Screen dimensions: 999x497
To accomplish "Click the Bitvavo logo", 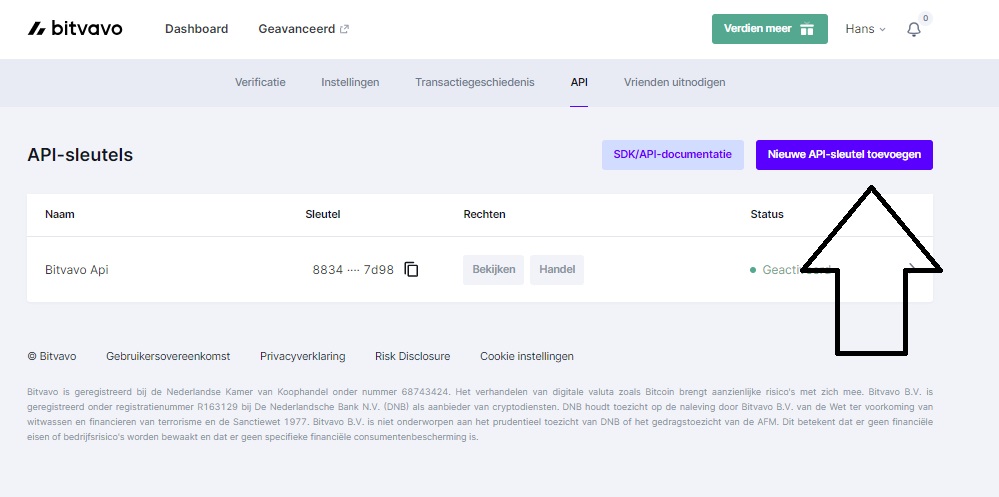I will coord(75,29).
